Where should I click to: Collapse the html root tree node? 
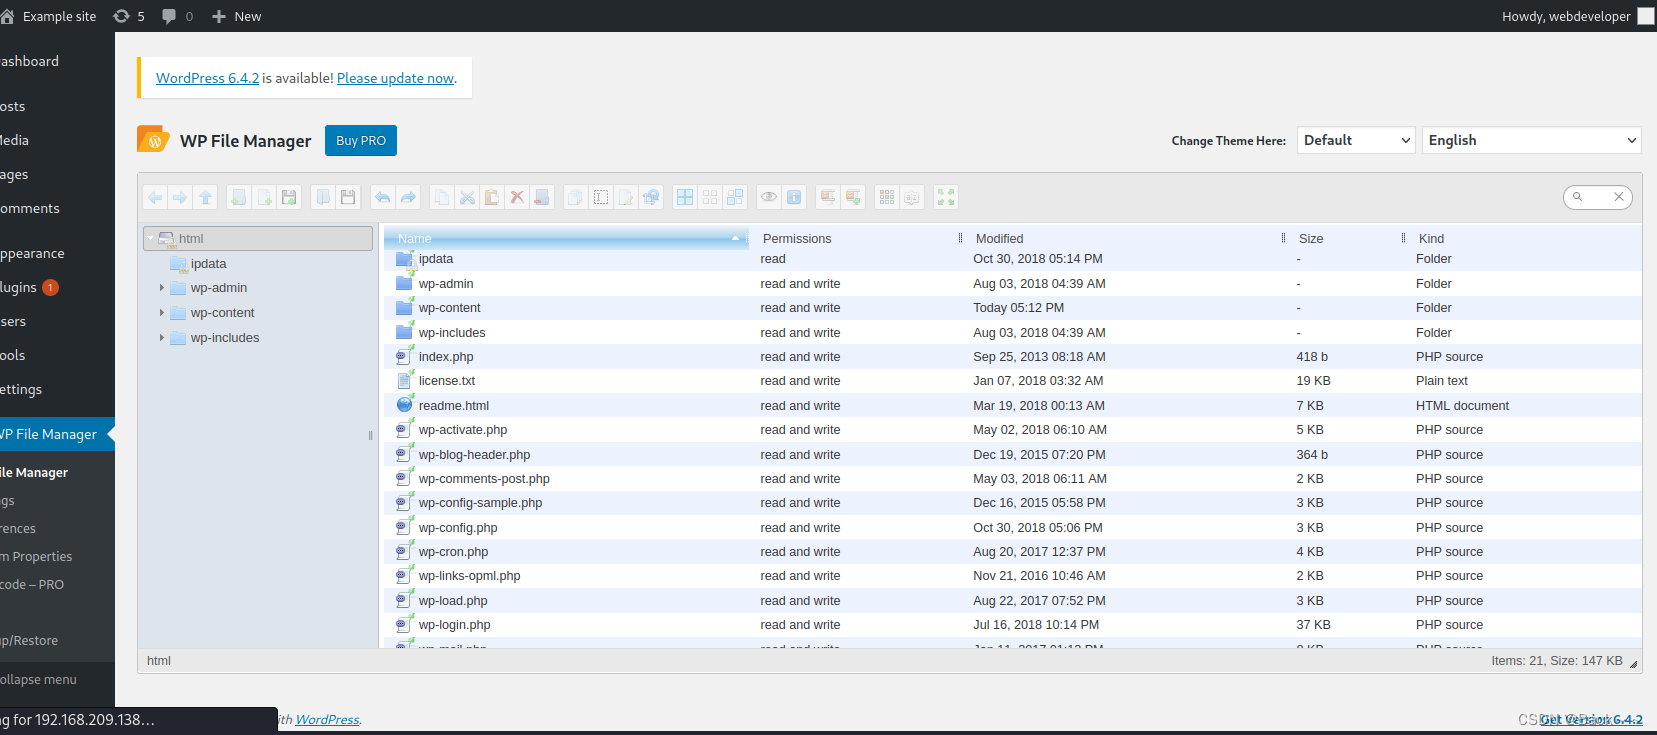point(151,238)
